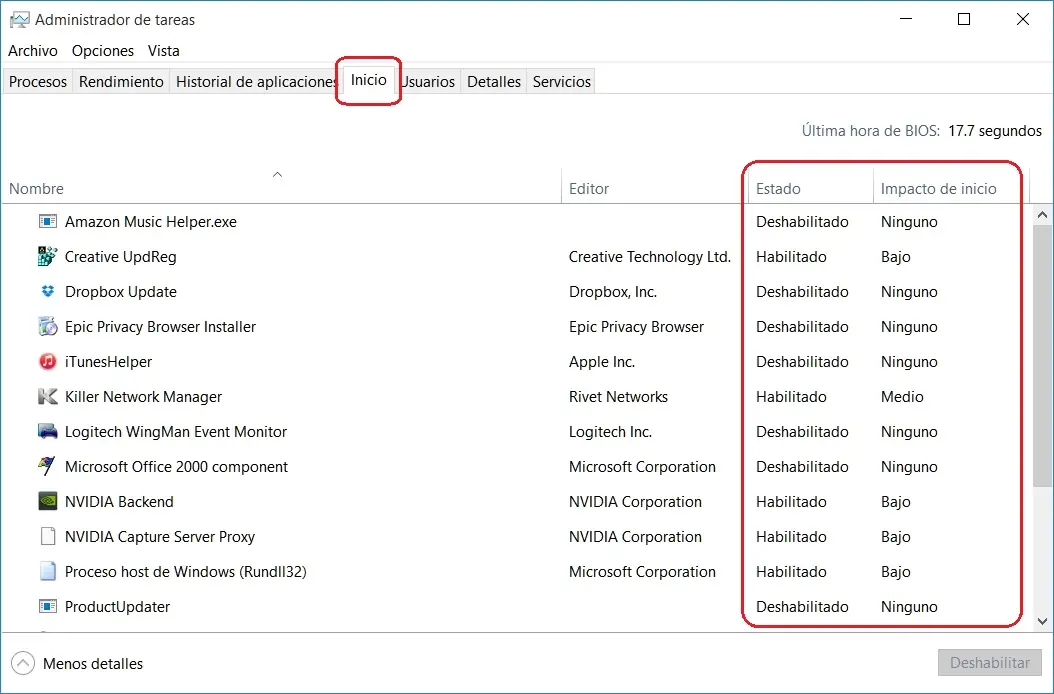Open the Vista menu
This screenshot has width=1054, height=694.
[x=164, y=51]
